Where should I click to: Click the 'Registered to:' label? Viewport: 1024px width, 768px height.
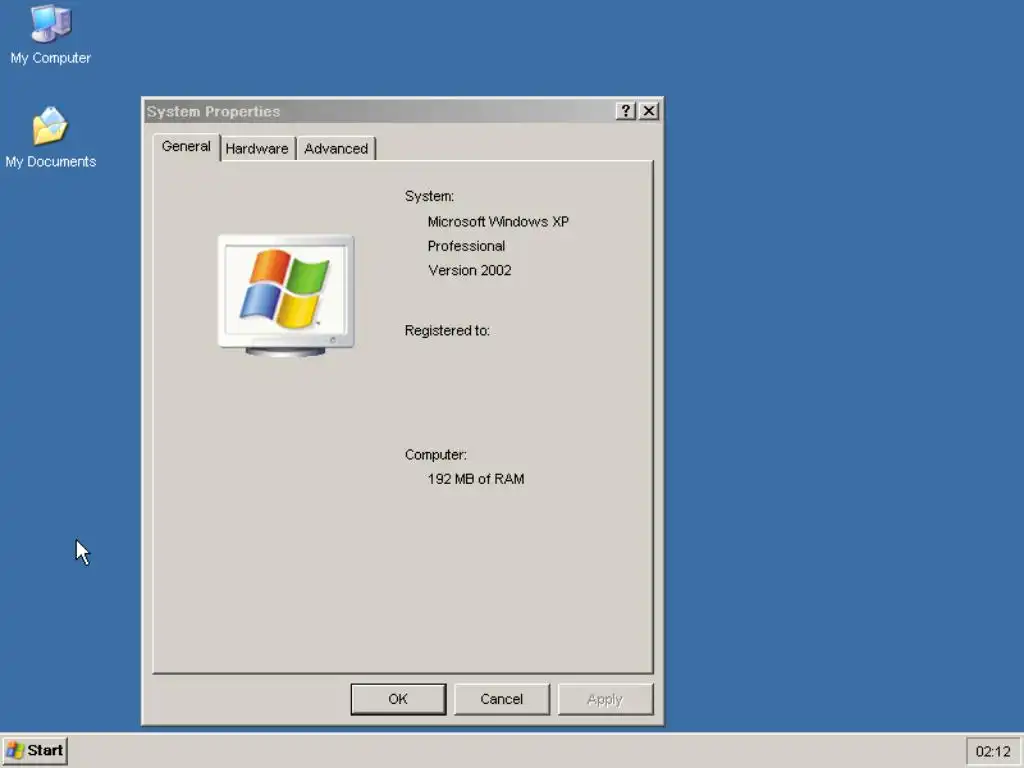447,330
